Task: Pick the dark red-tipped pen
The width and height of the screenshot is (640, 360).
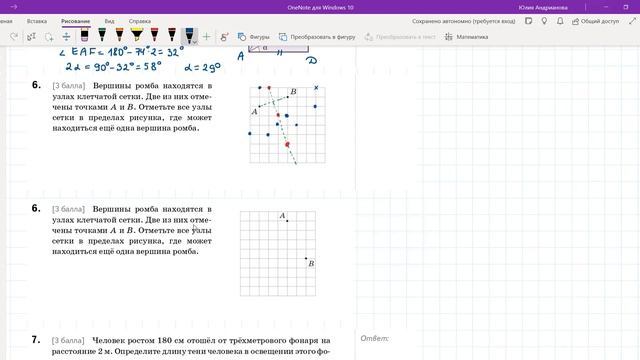Action: click(172, 36)
